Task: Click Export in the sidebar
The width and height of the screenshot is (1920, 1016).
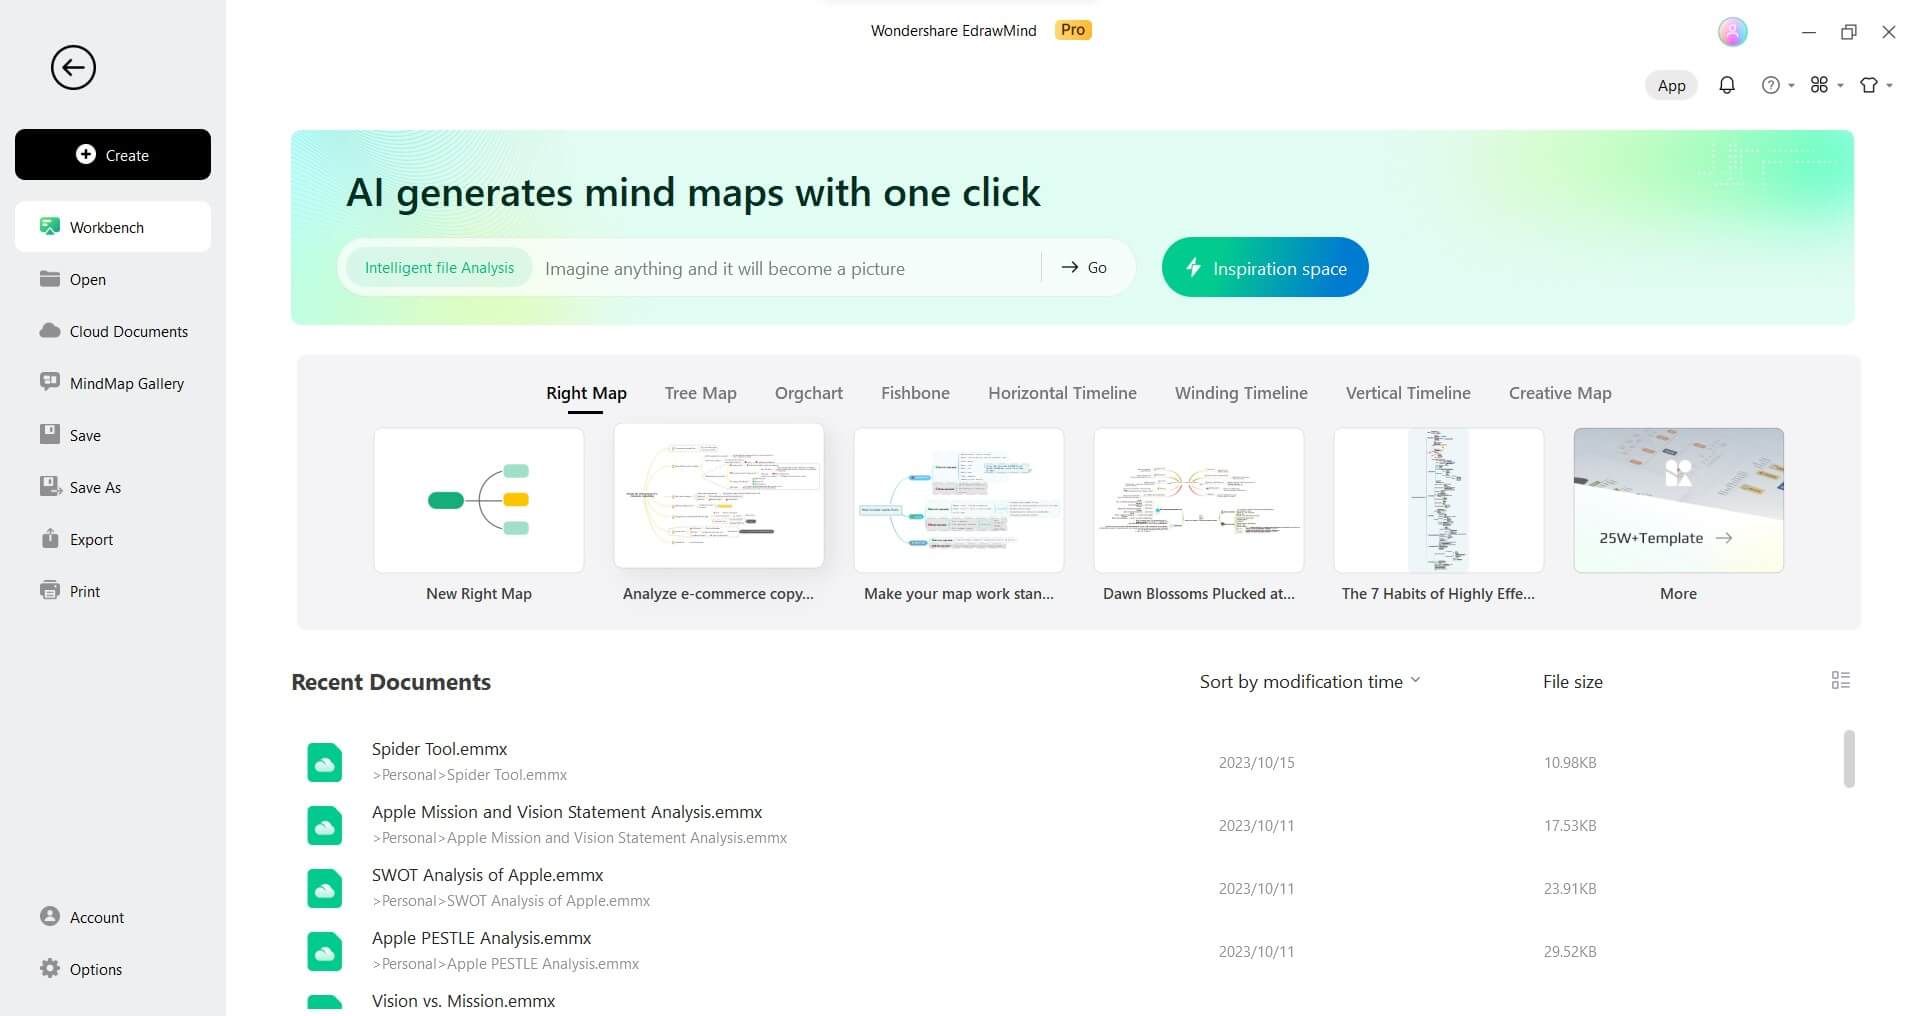Action: coord(113,539)
